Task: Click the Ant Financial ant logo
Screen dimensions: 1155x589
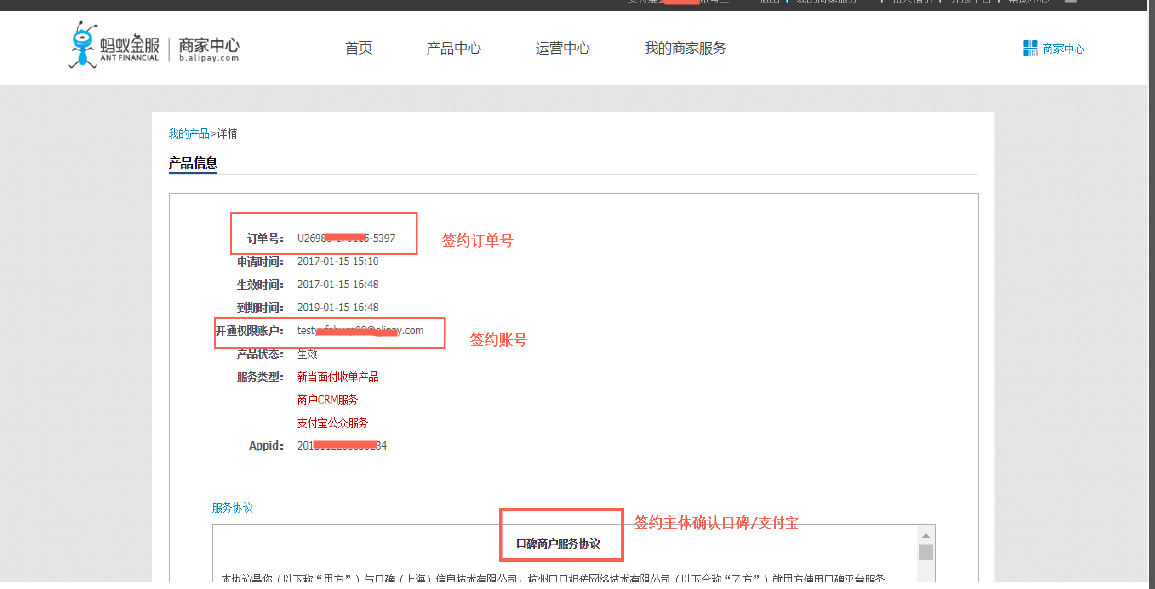Action: point(83,45)
